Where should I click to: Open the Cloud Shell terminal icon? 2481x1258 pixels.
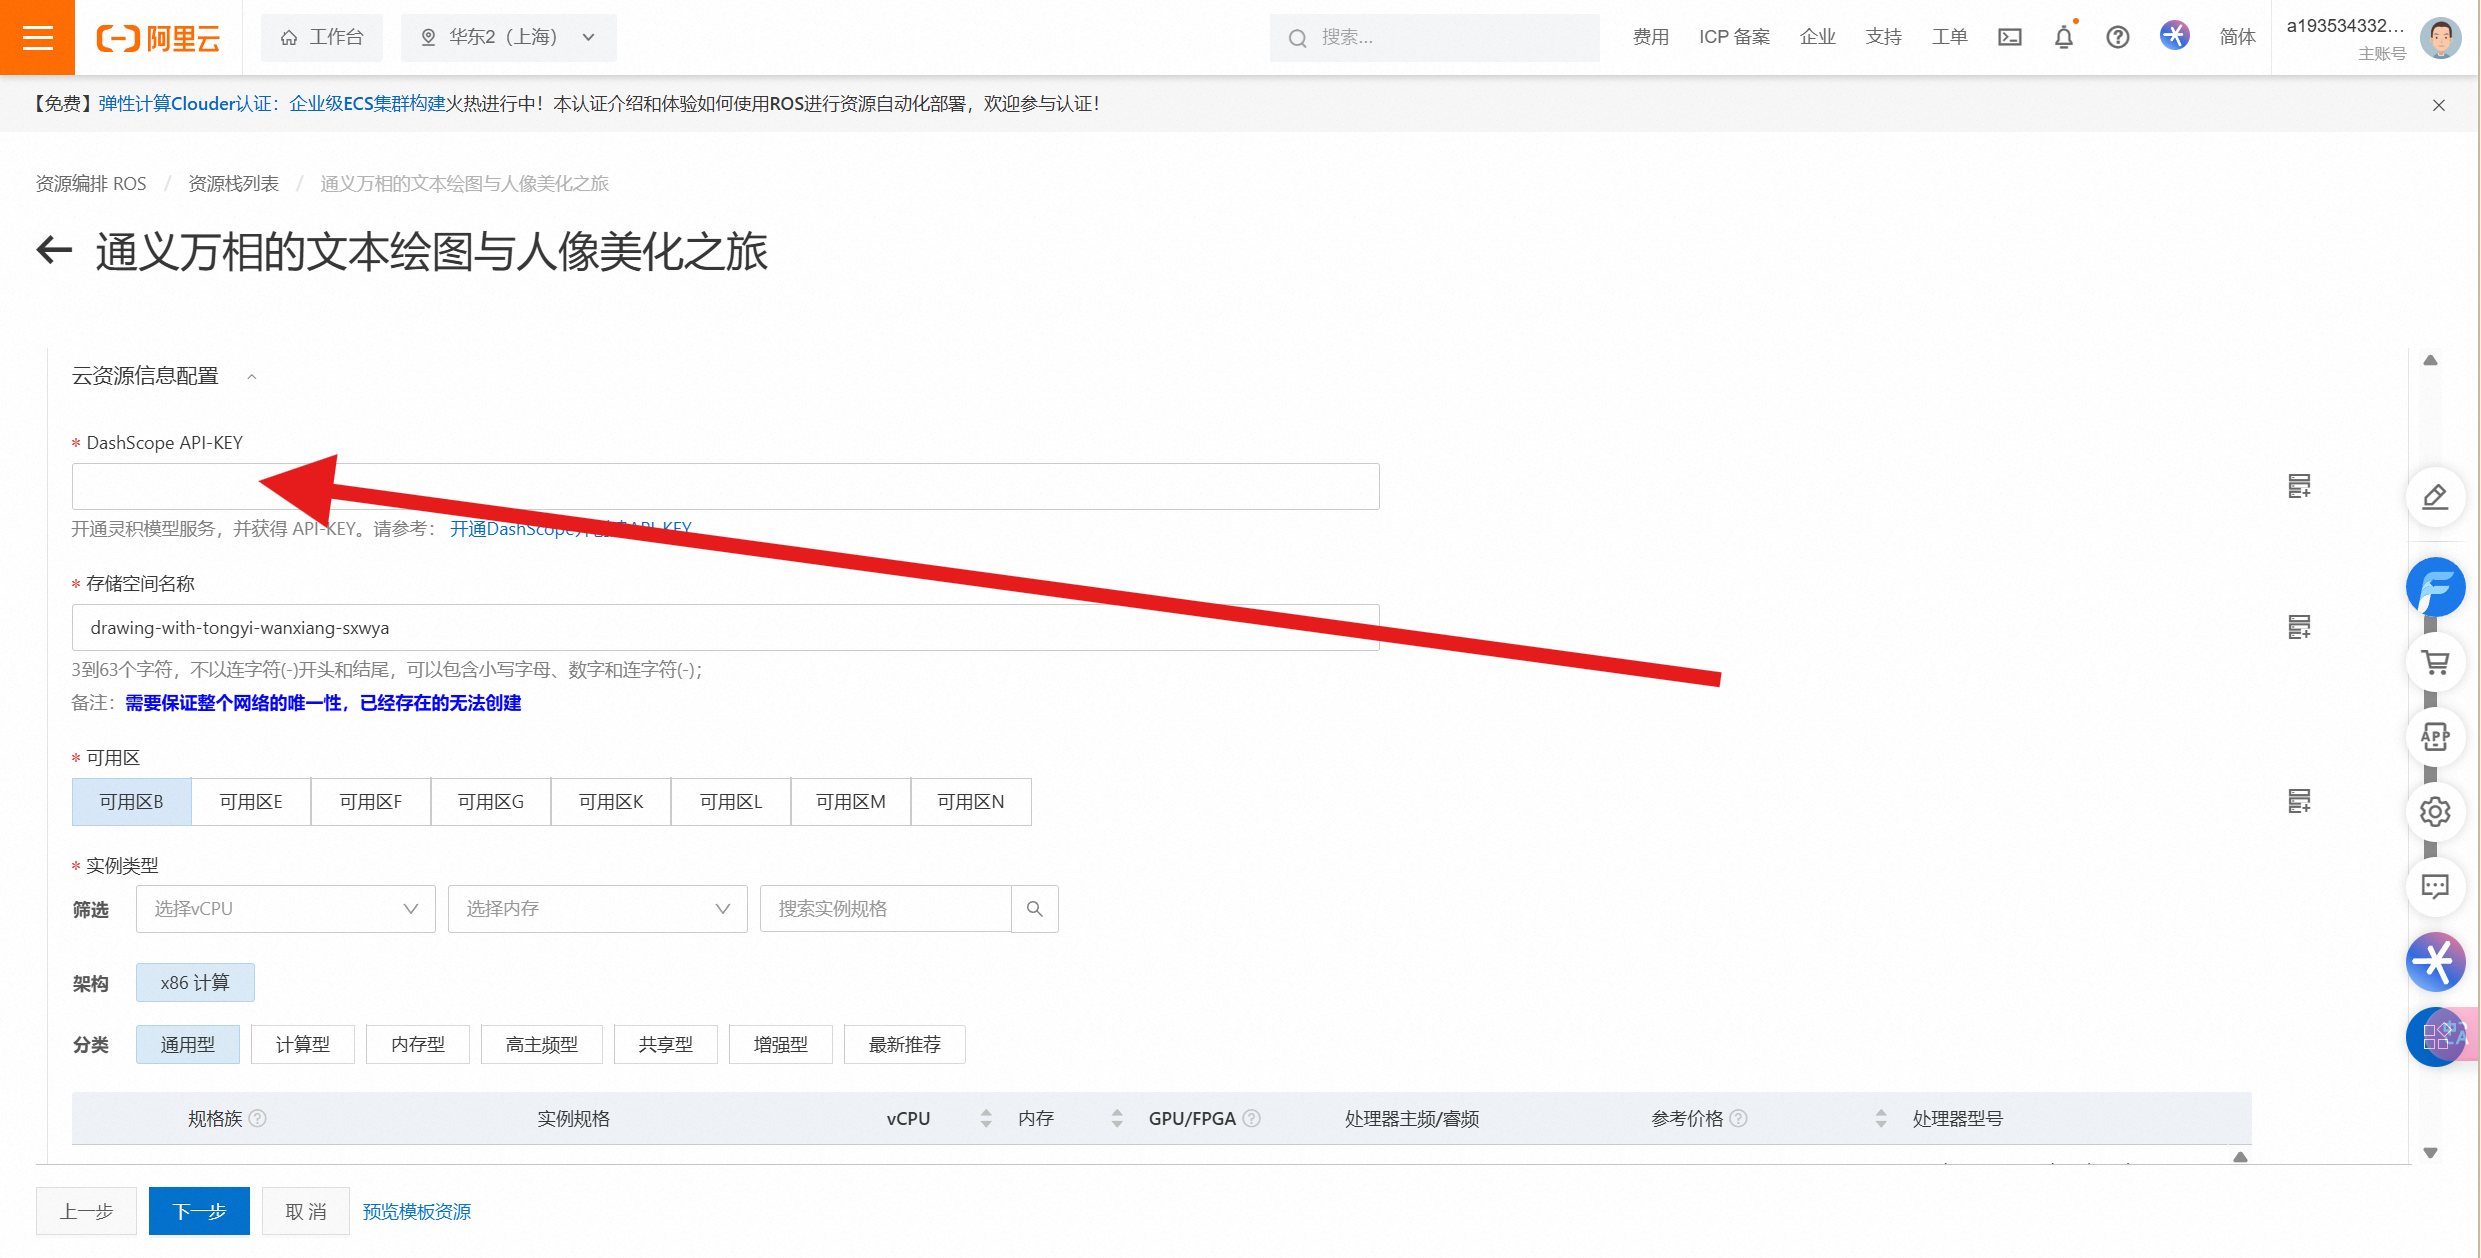click(x=2009, y=37)
